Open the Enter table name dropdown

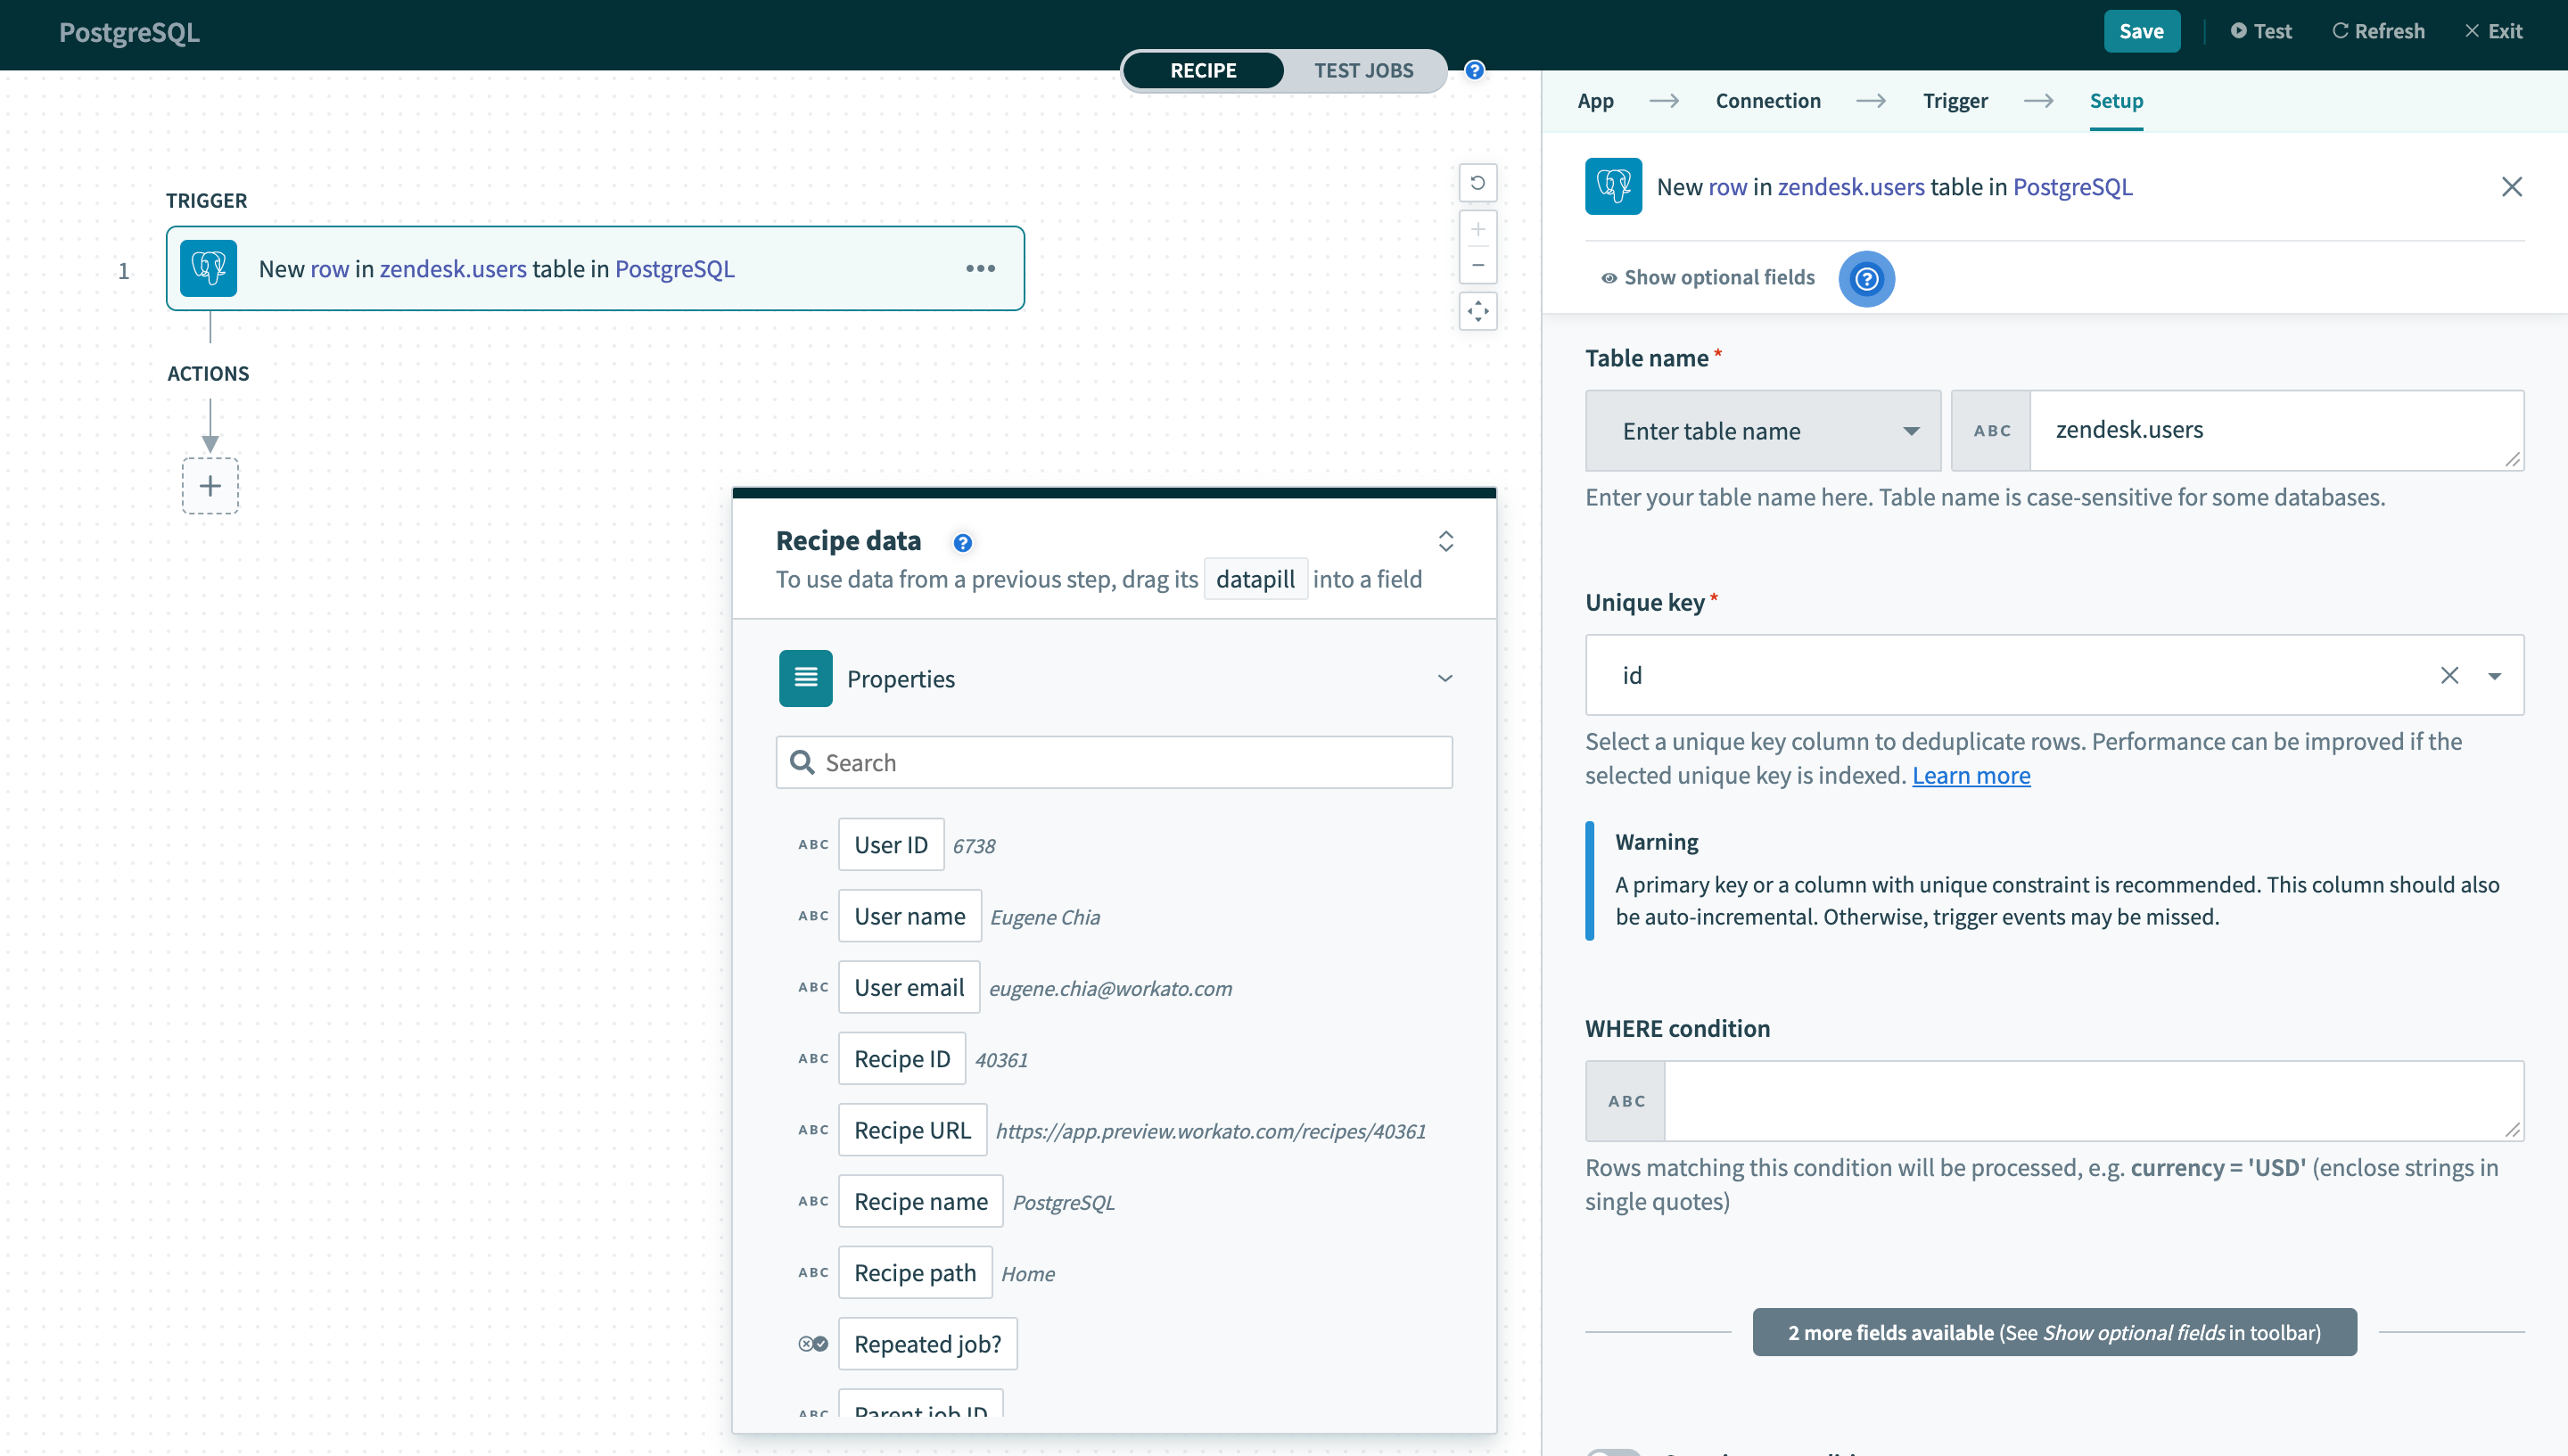pyautogui.click(x=1762, y=431)
